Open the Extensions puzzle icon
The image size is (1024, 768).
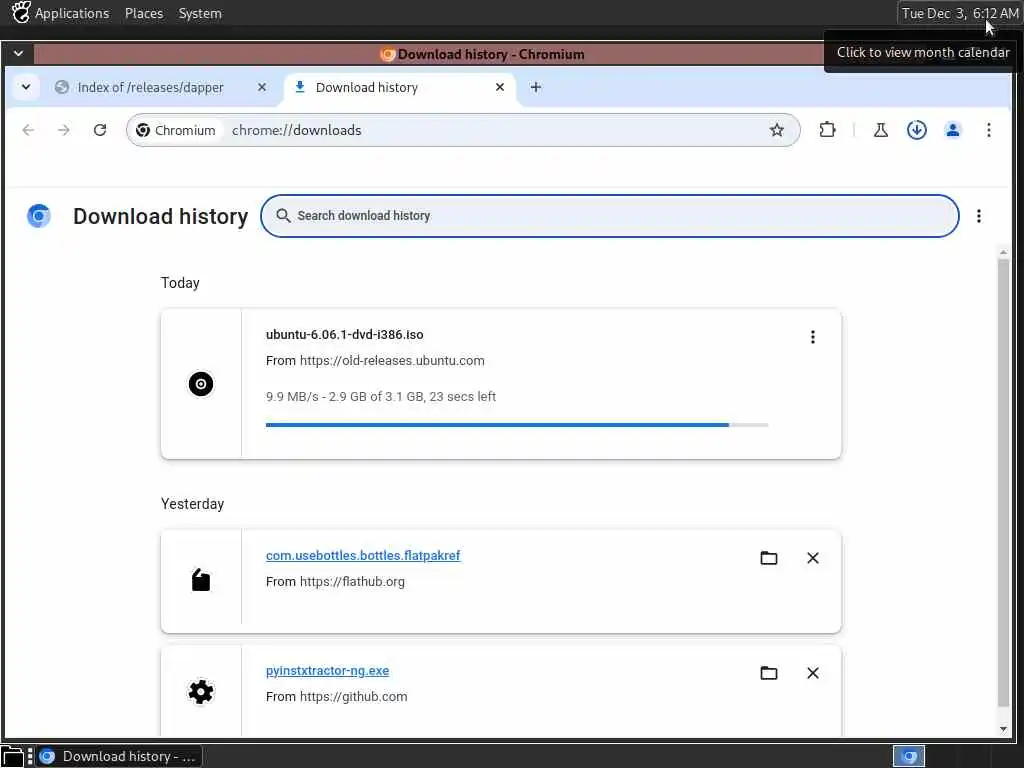point(827,130)
